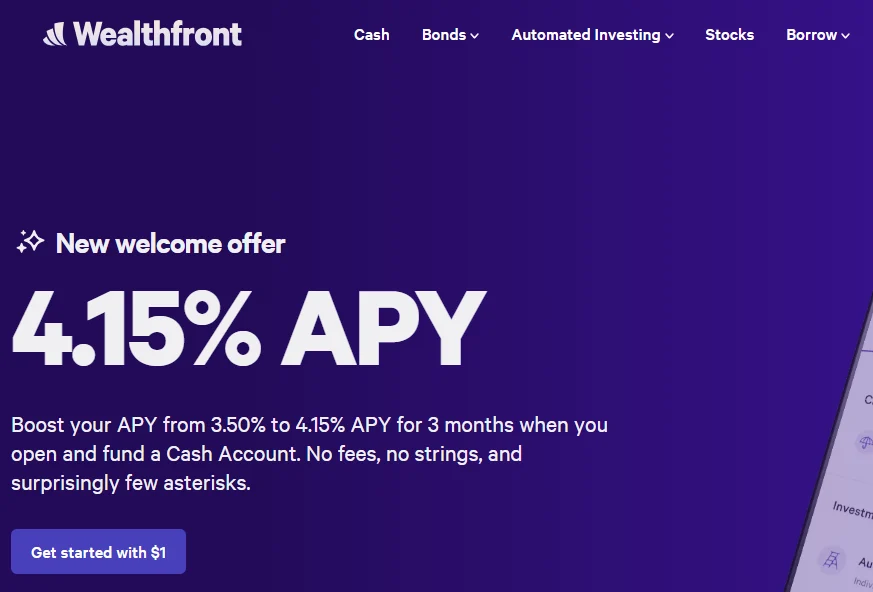
Task: Click the New welcome offer heading
Action: pyautogui.click(x=170, y=243)
